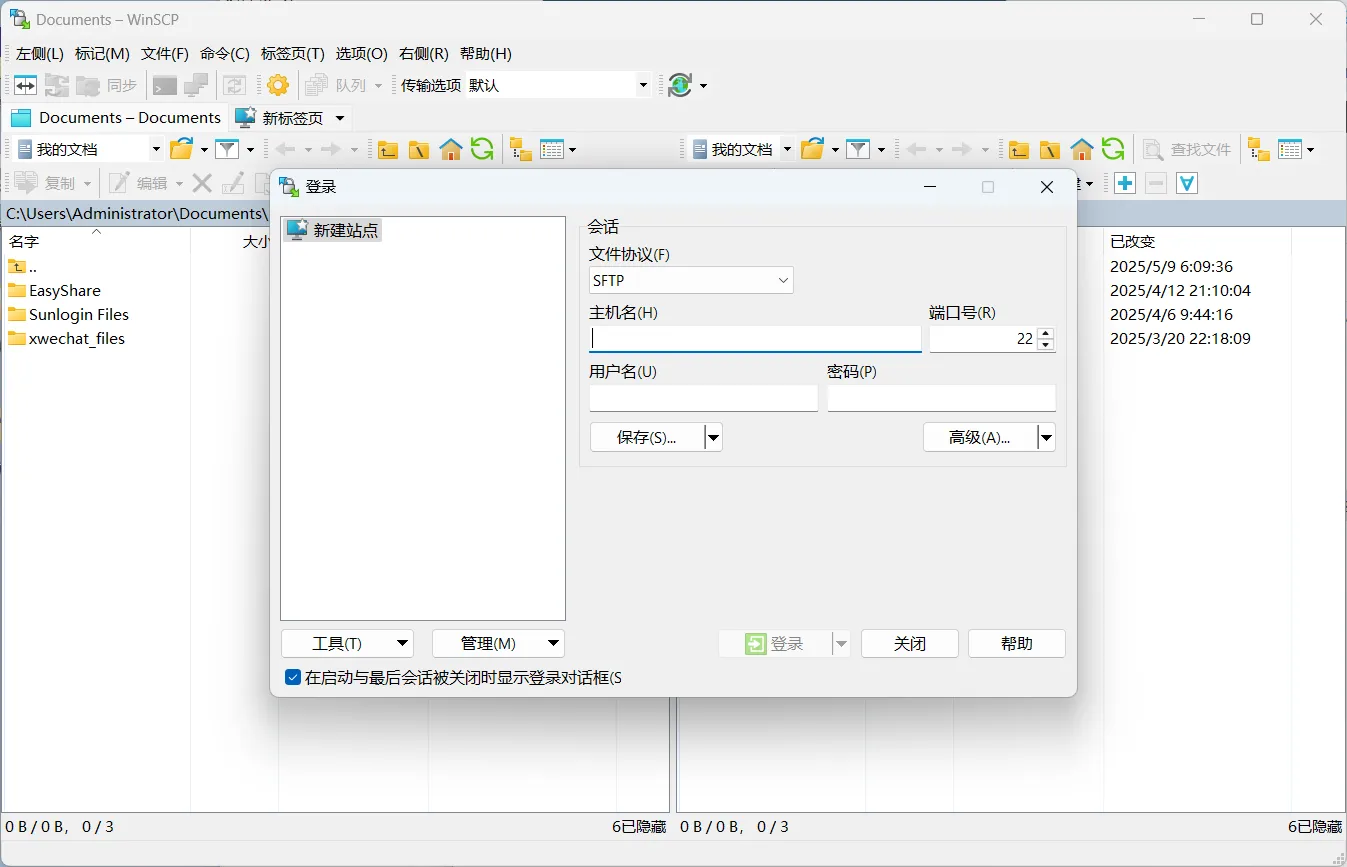
Task: Open the arrow next to 保存(S) button
Action: coord(713,437)
